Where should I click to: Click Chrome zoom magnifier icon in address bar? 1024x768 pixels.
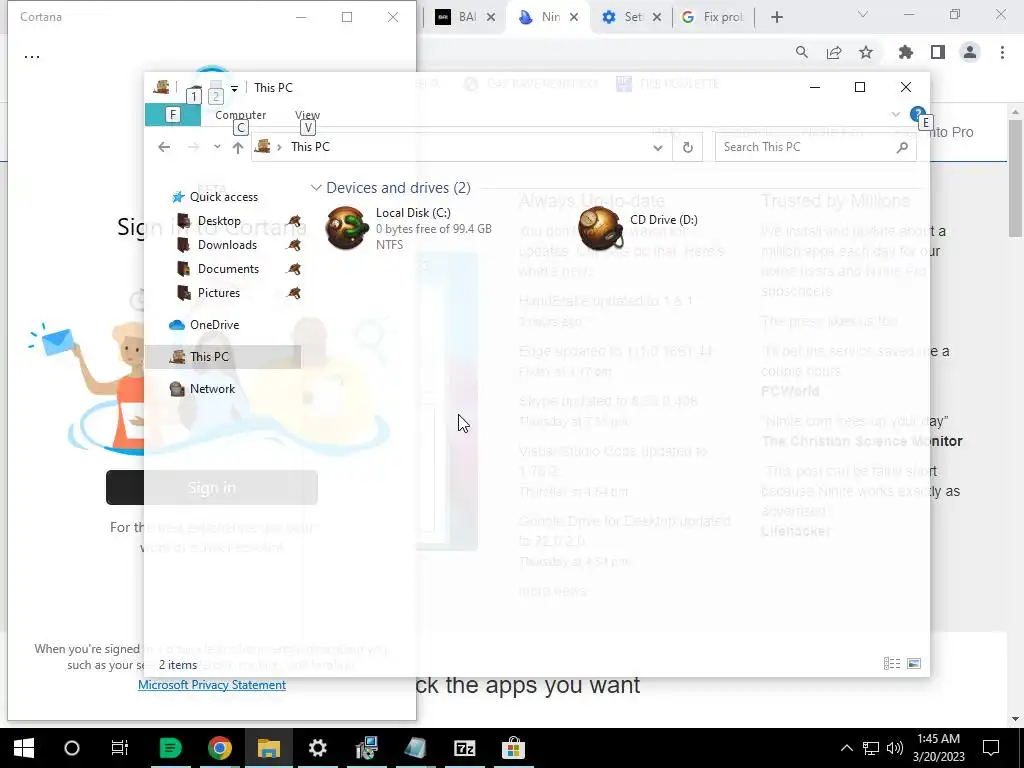[801, 52]
